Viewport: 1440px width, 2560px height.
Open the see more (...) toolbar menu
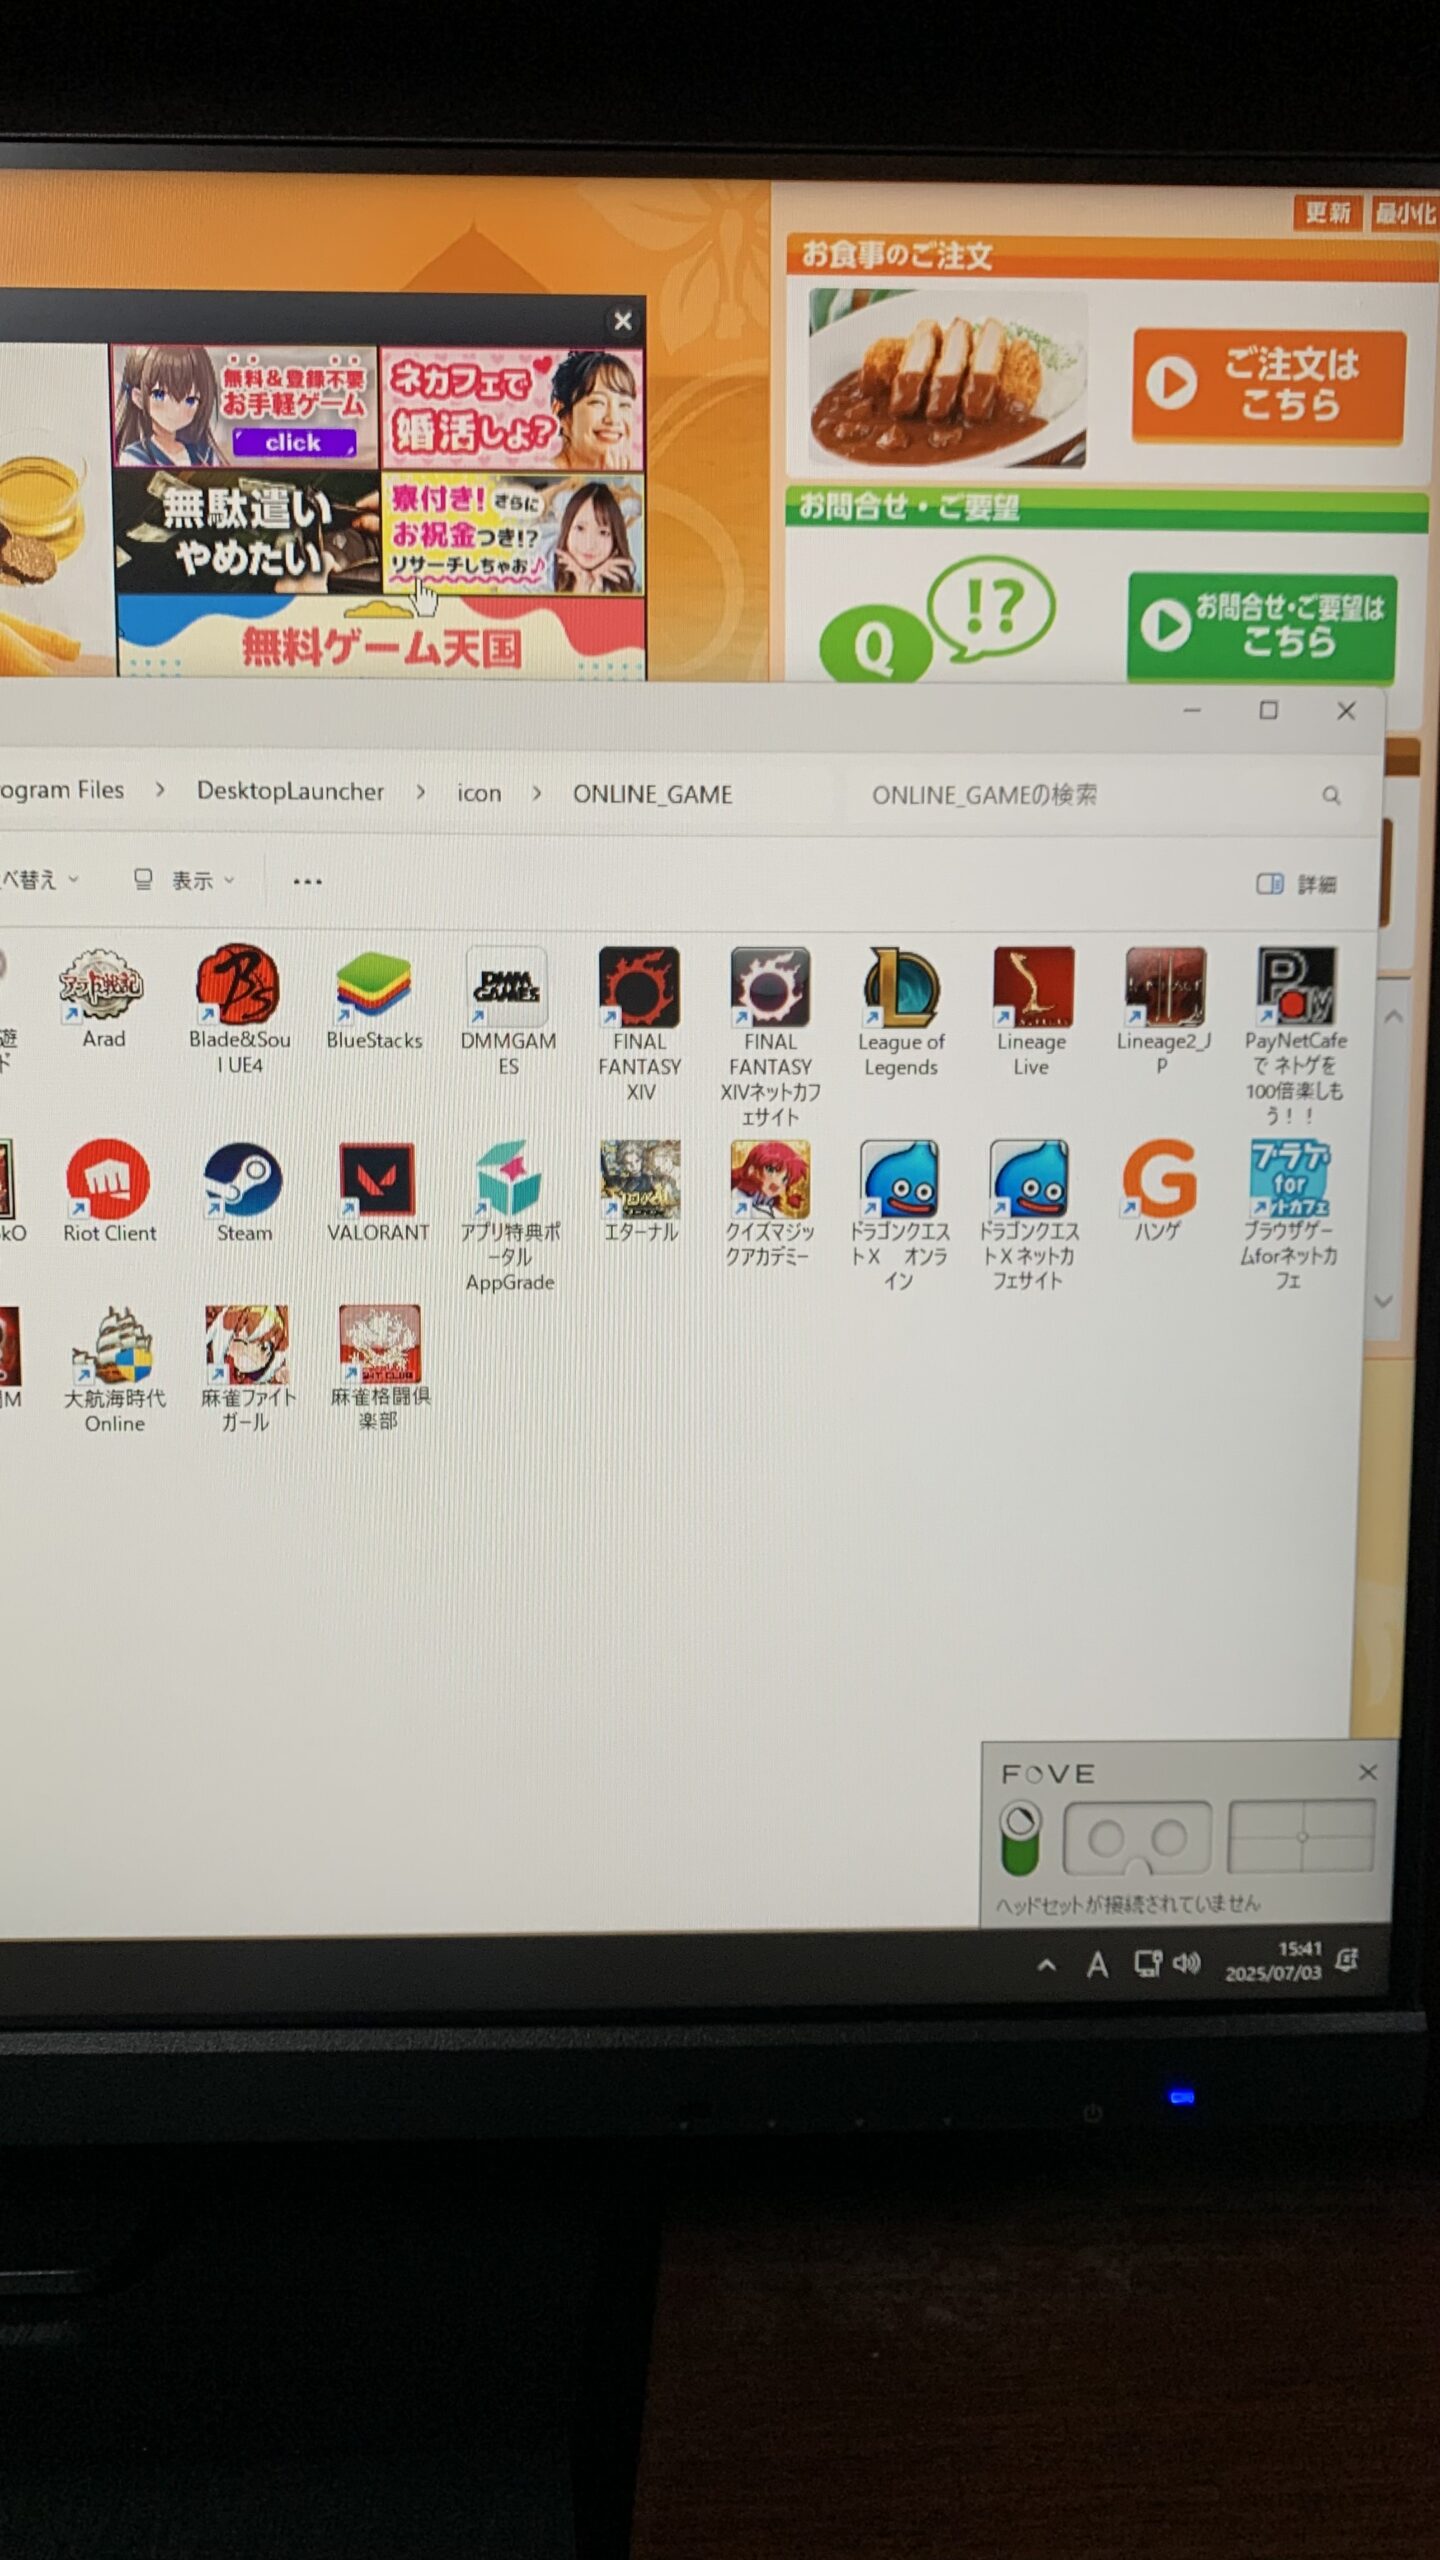307,881
